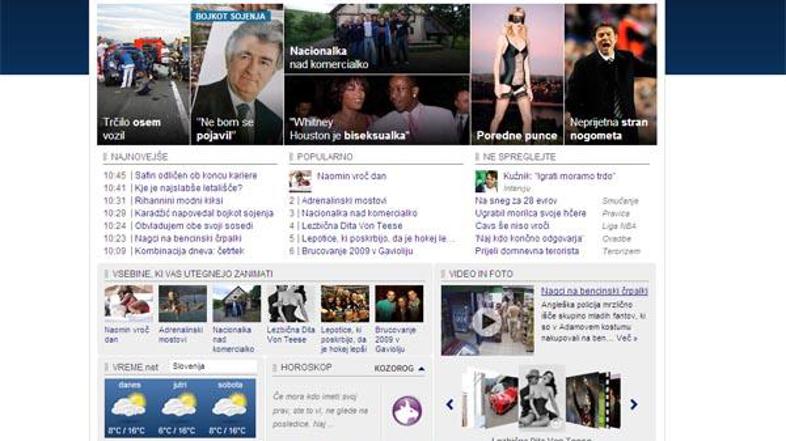Open Prijeli domnevna terorista link
Image resolution: width=786 pixels, height=441 pixels.
527,251
